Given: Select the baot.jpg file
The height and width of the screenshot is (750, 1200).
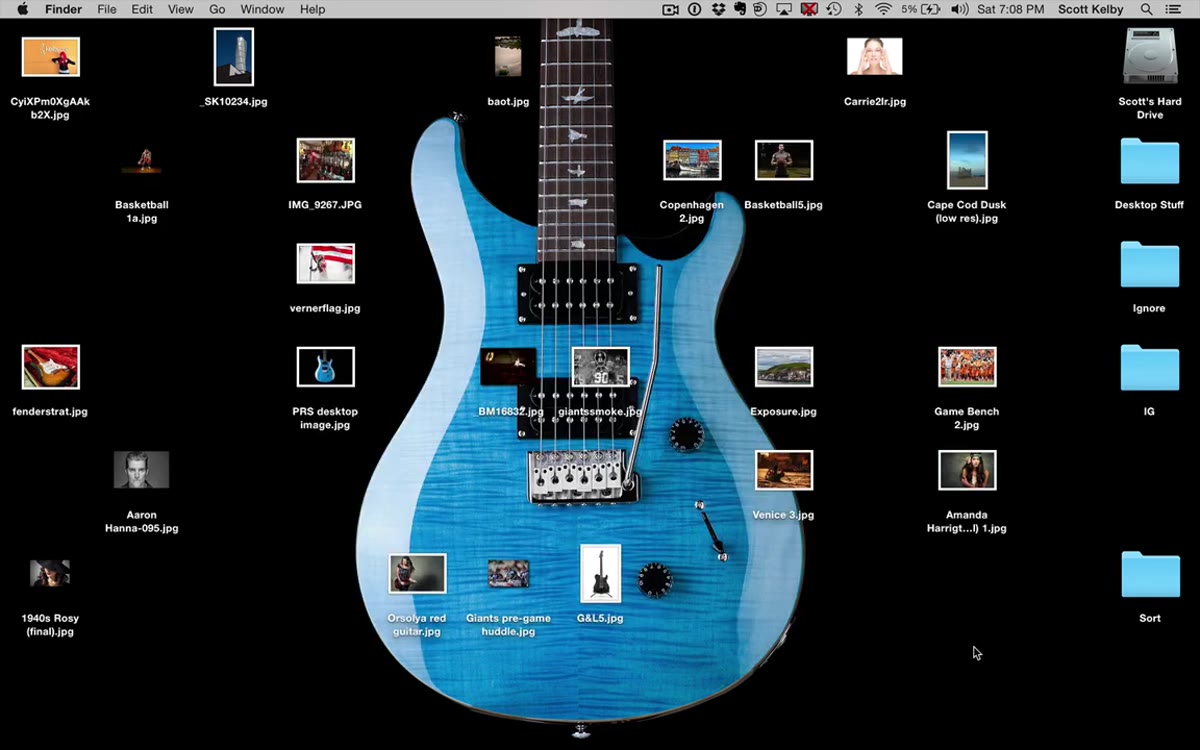Looking at the screenshot, I should point(508,57).
